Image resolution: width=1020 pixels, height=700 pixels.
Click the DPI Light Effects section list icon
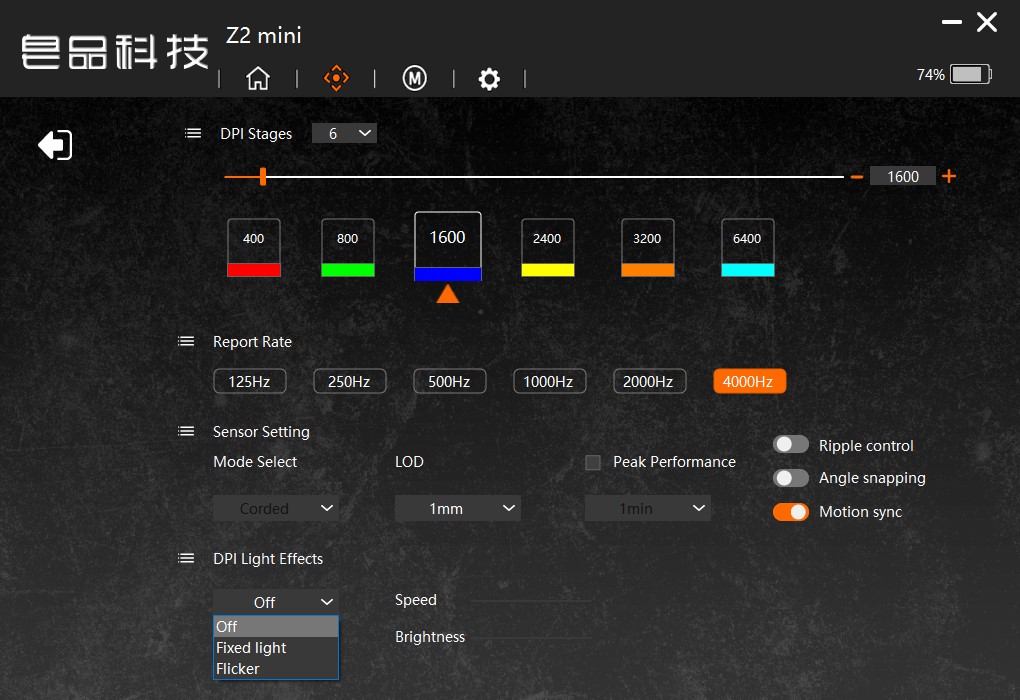[186, 558]
